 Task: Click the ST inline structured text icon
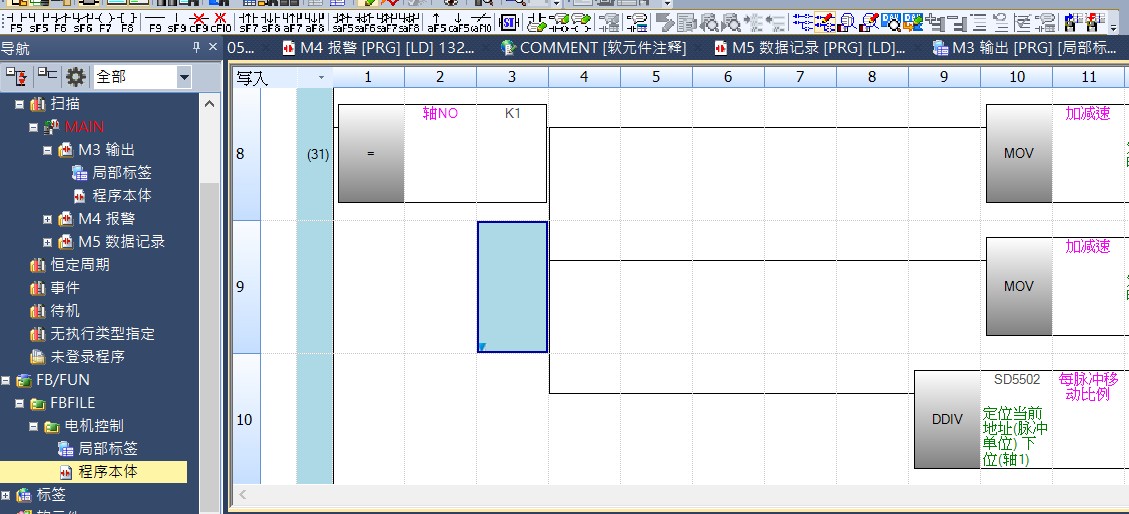pyautogui.click(x=509, y=22)
